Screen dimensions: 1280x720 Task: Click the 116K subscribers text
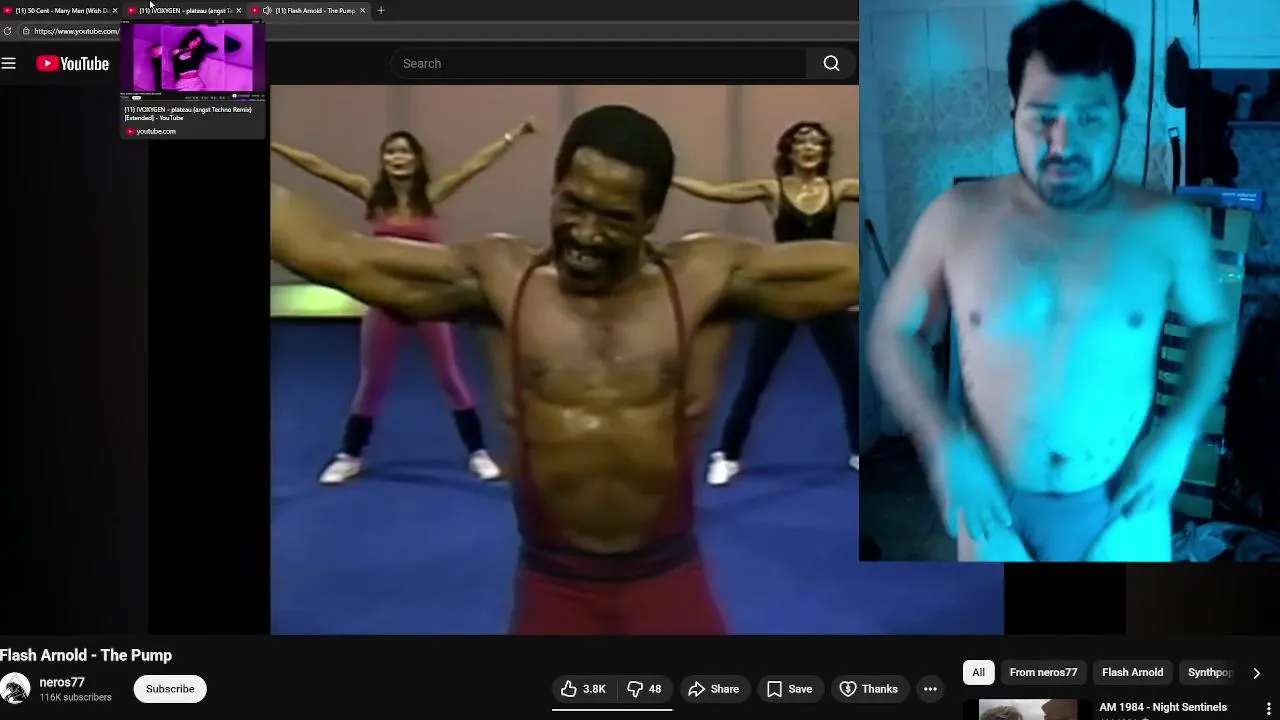pos(75,697)
